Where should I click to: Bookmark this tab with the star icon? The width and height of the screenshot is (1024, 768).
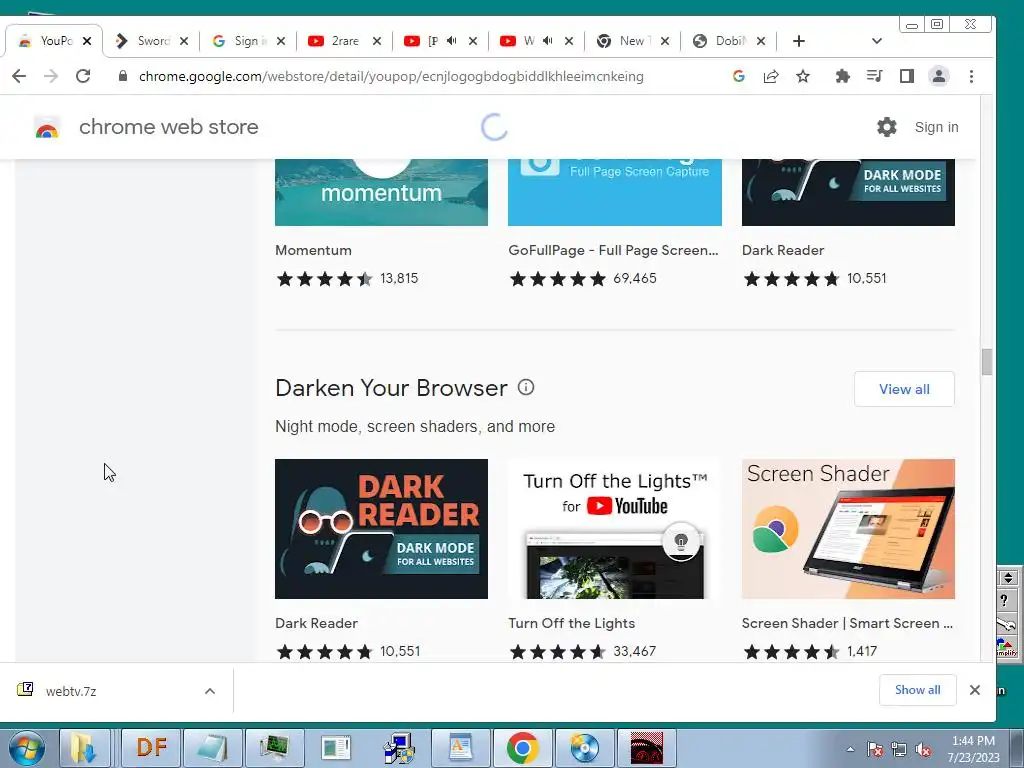pos(803,76)
